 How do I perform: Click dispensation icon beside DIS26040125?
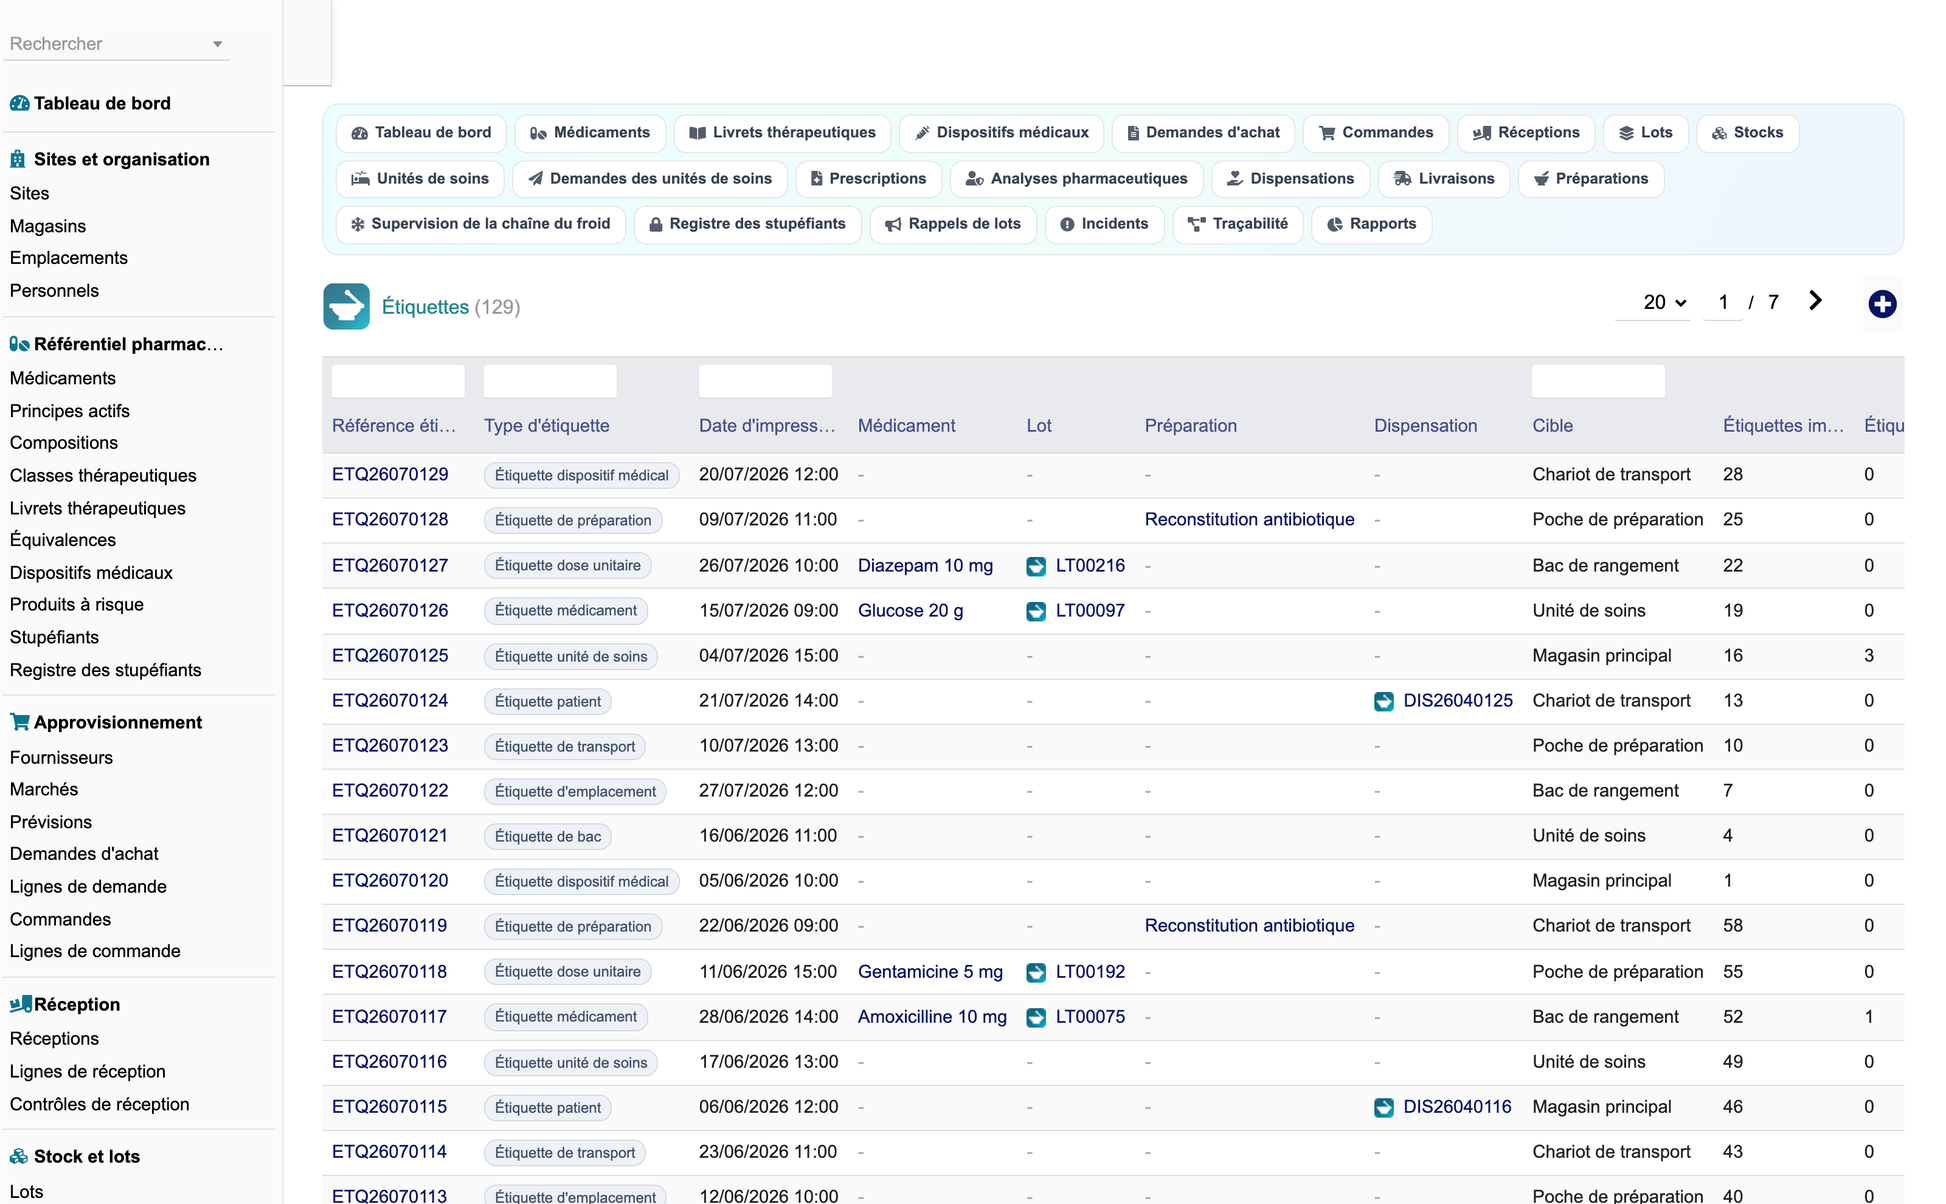(x=1384, y=701)
